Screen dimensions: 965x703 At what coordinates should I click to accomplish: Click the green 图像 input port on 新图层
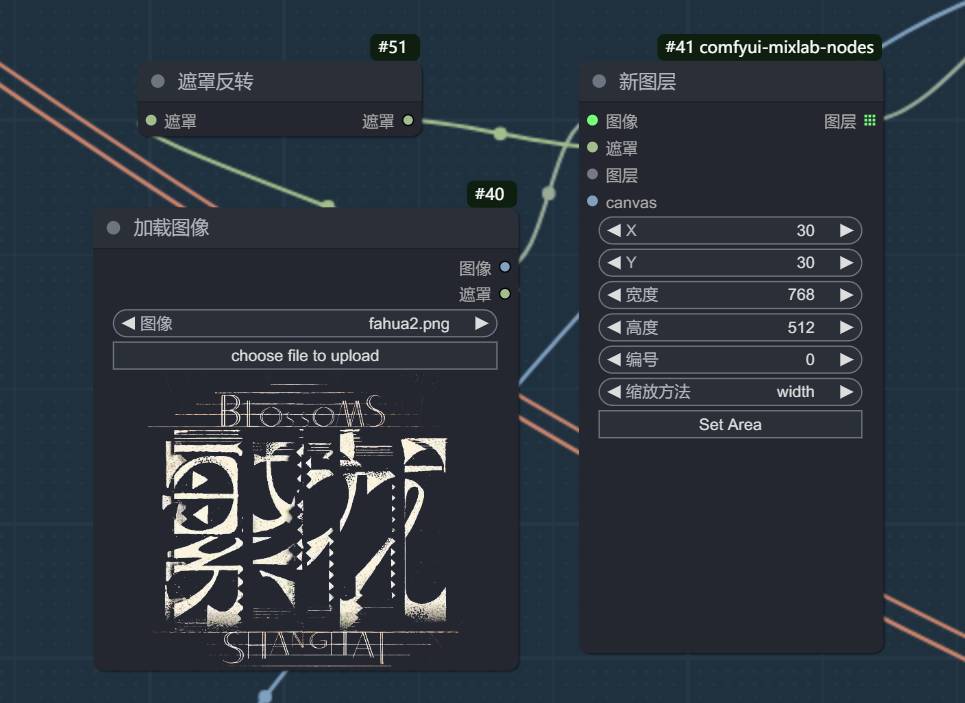pyautogui.click(x=593, y=121)
